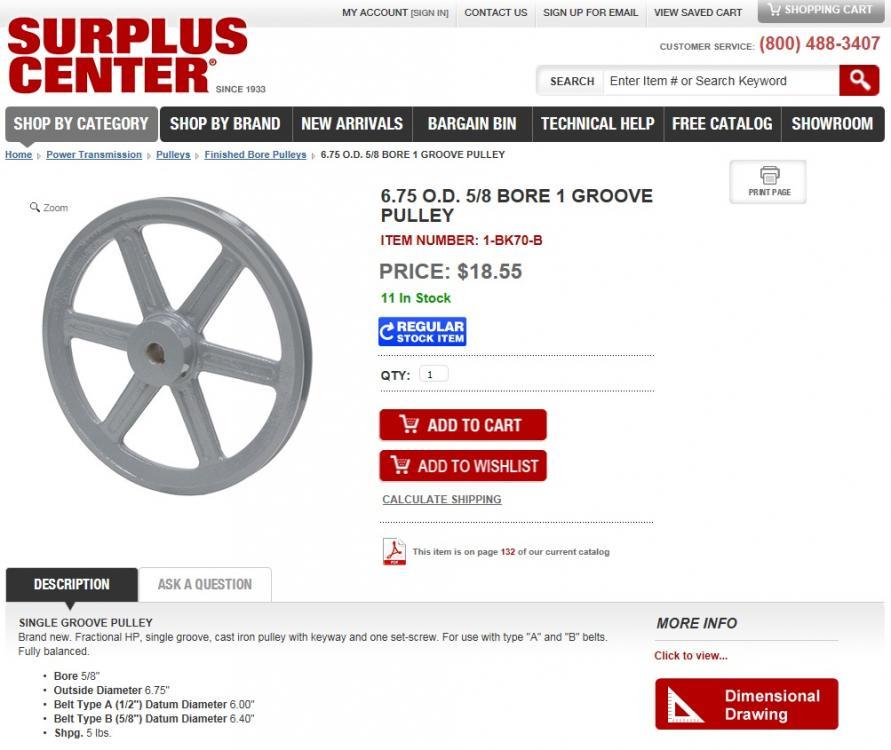
Task: Open the Shopping Cart at top right
Action: [821, 10]
